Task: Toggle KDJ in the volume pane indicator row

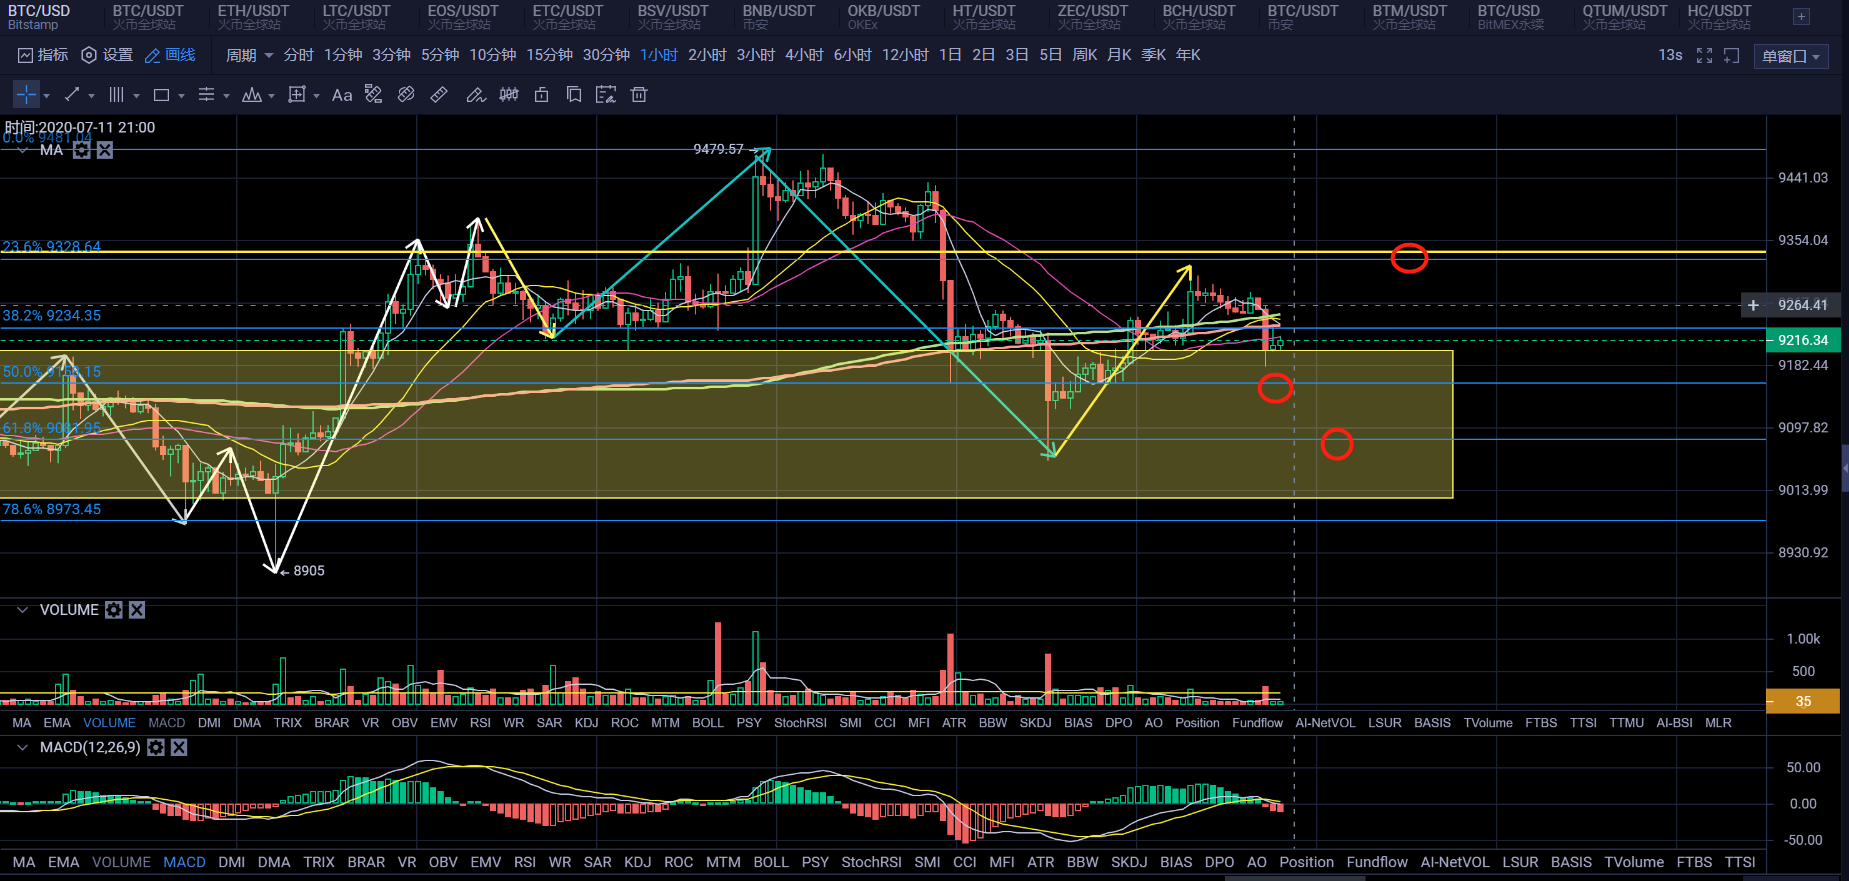Action: 587,723
